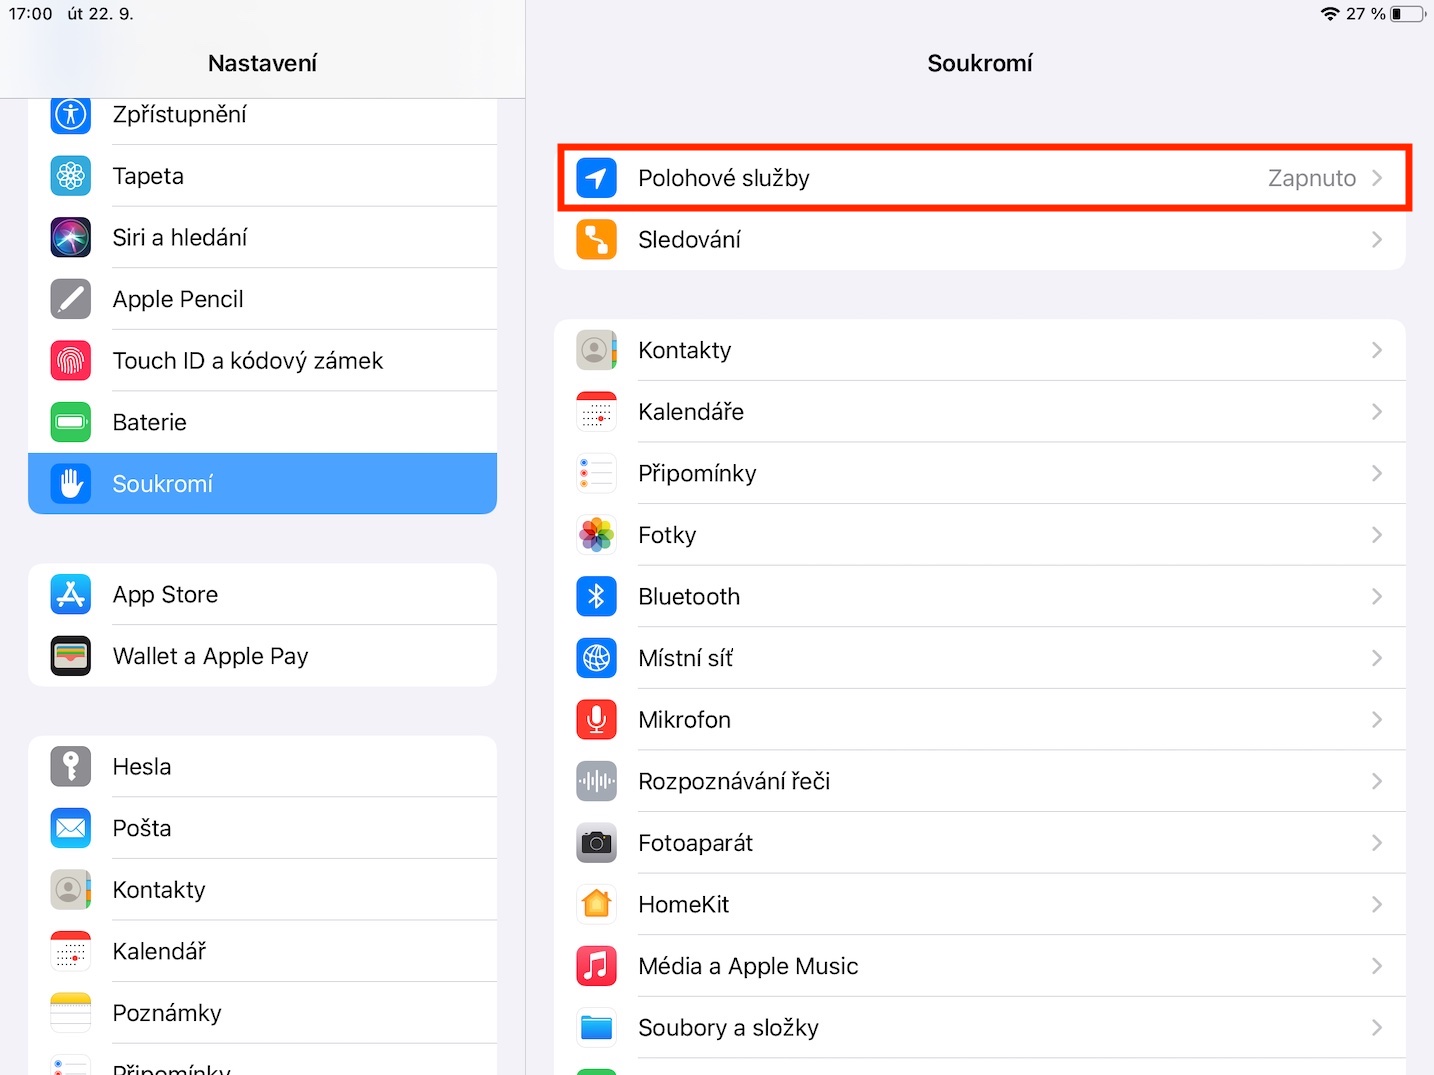Tap the App Store icon in sidebar
Viewport: 1434px width, 1075px height.
(71, 595)
